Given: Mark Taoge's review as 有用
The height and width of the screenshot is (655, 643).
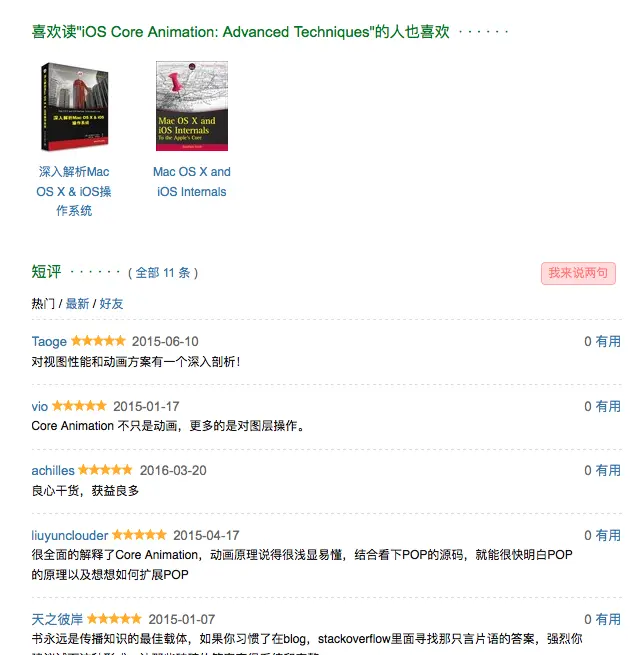Looking at the screenshot, I should [608, 342].
